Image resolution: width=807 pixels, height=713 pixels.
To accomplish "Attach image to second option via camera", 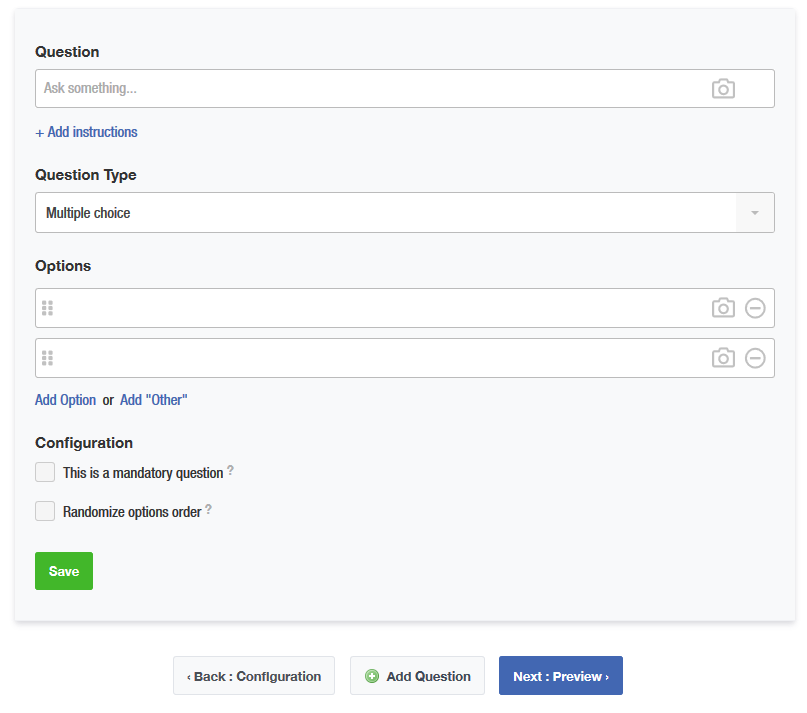I will pos(723,358).
